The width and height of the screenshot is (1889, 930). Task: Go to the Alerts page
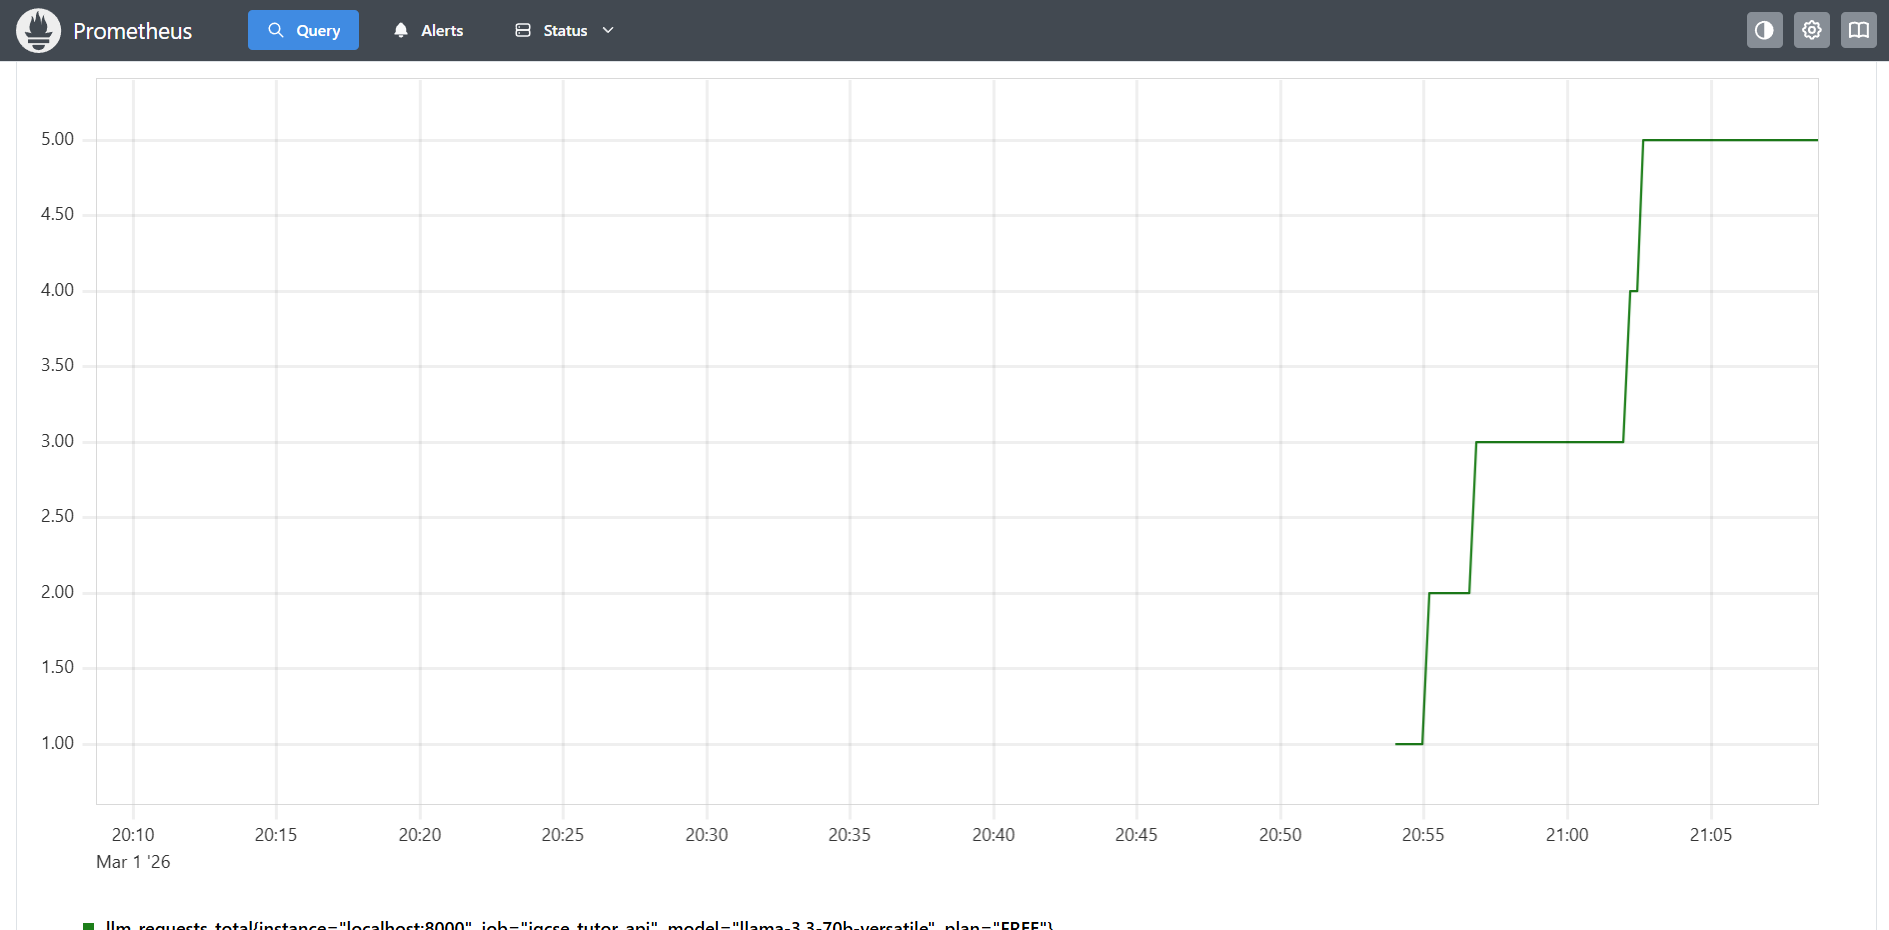point(441,31)
